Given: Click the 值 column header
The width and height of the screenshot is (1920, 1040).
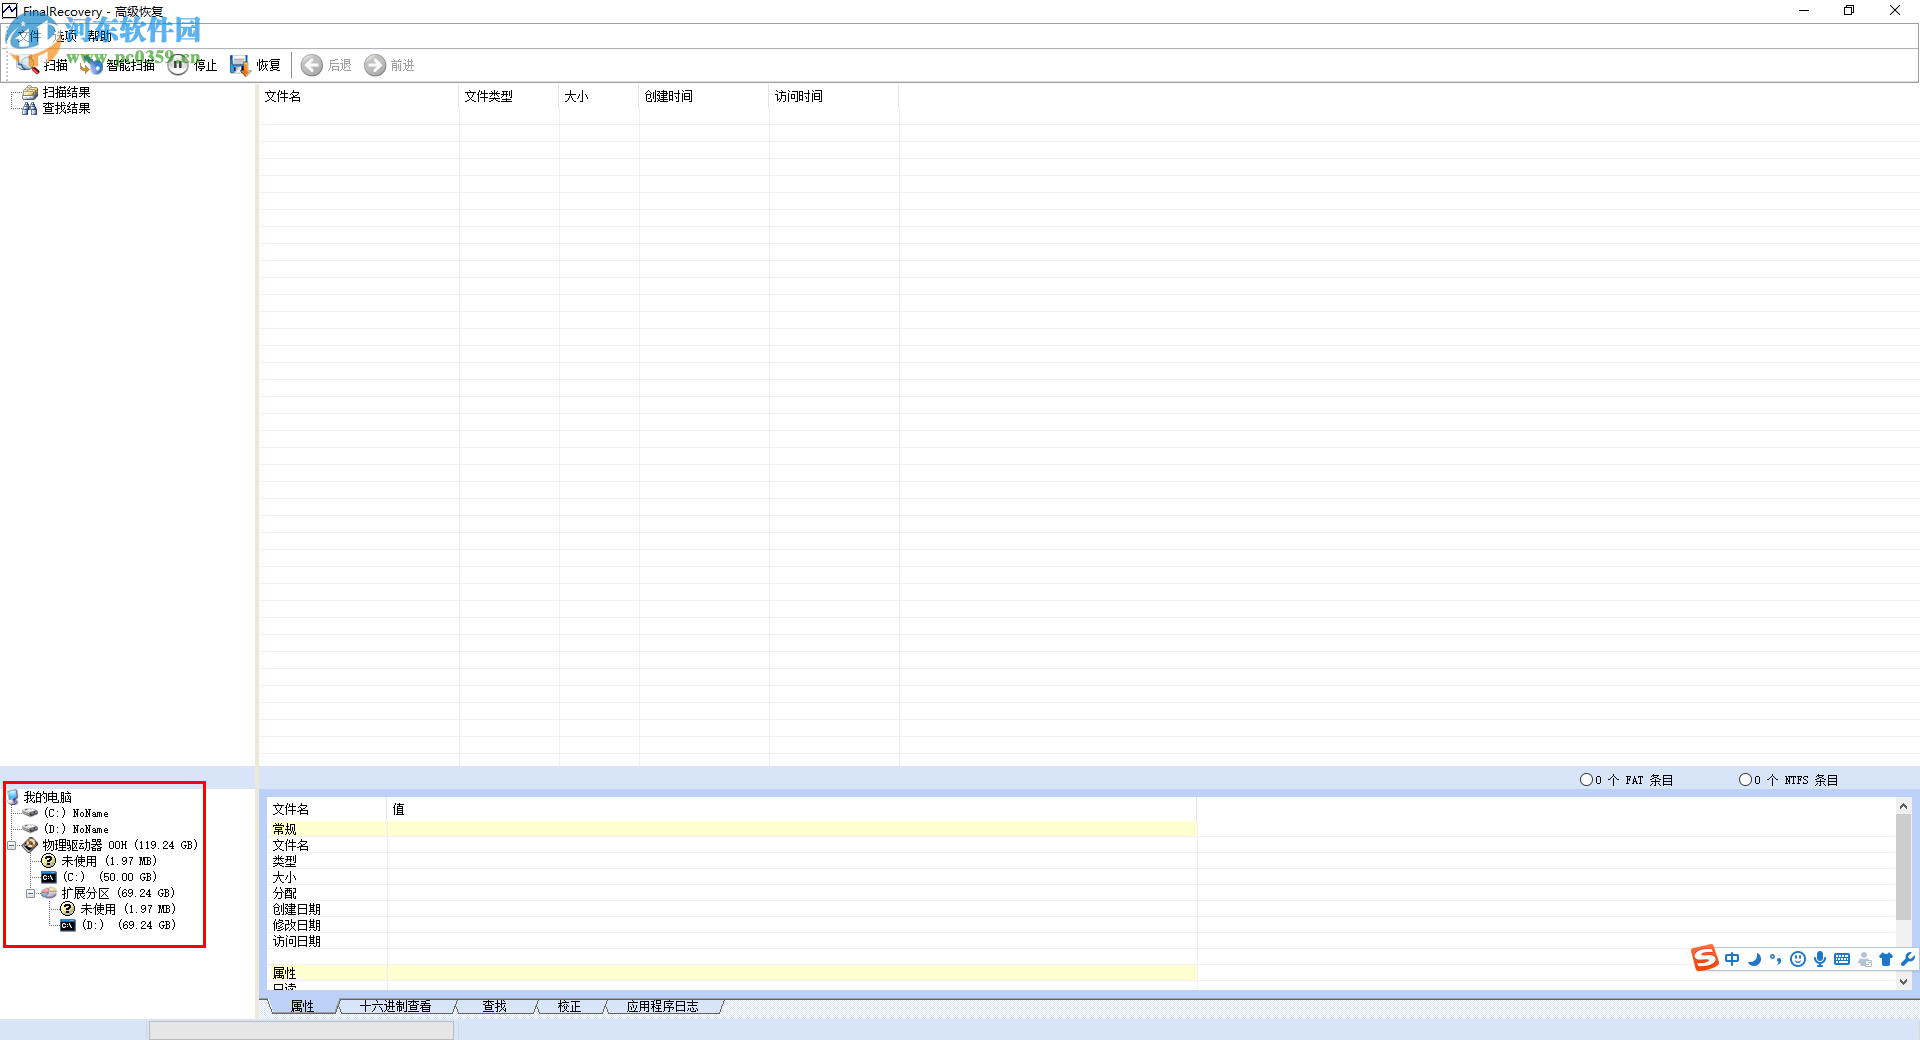Looking at the screenshot, I should click(792, 809).
